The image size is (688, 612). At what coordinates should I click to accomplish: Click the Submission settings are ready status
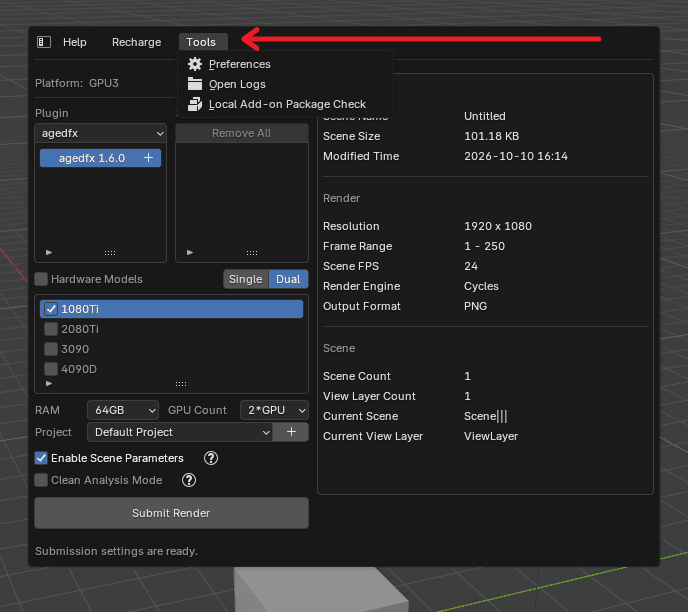(116, 551)
